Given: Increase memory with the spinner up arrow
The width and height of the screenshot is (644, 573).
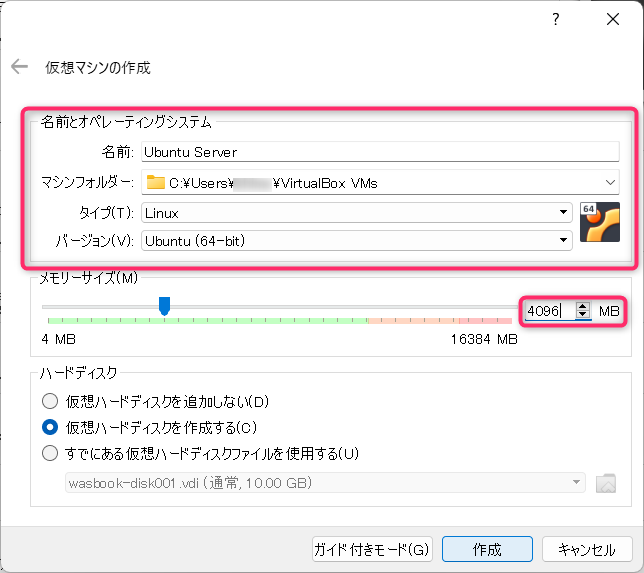Looking at the screenshot, I should [x=582, y=306].
